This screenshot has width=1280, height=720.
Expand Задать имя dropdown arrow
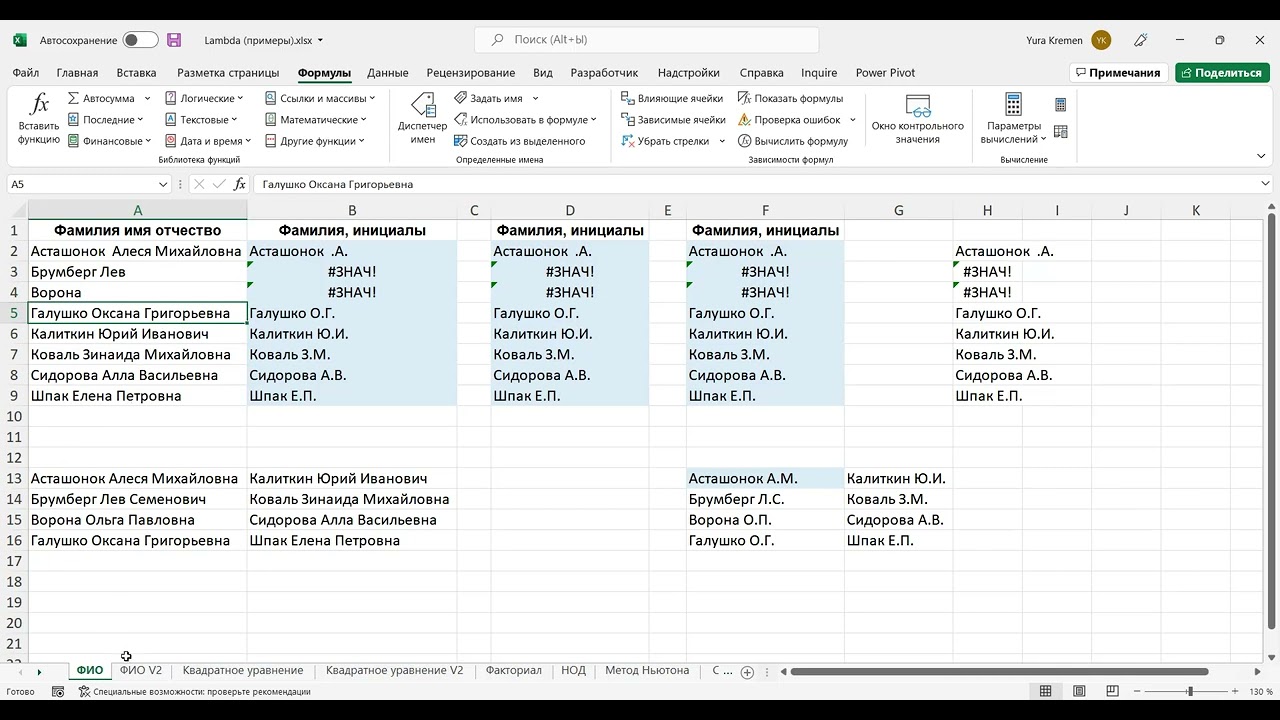(535, 99)
